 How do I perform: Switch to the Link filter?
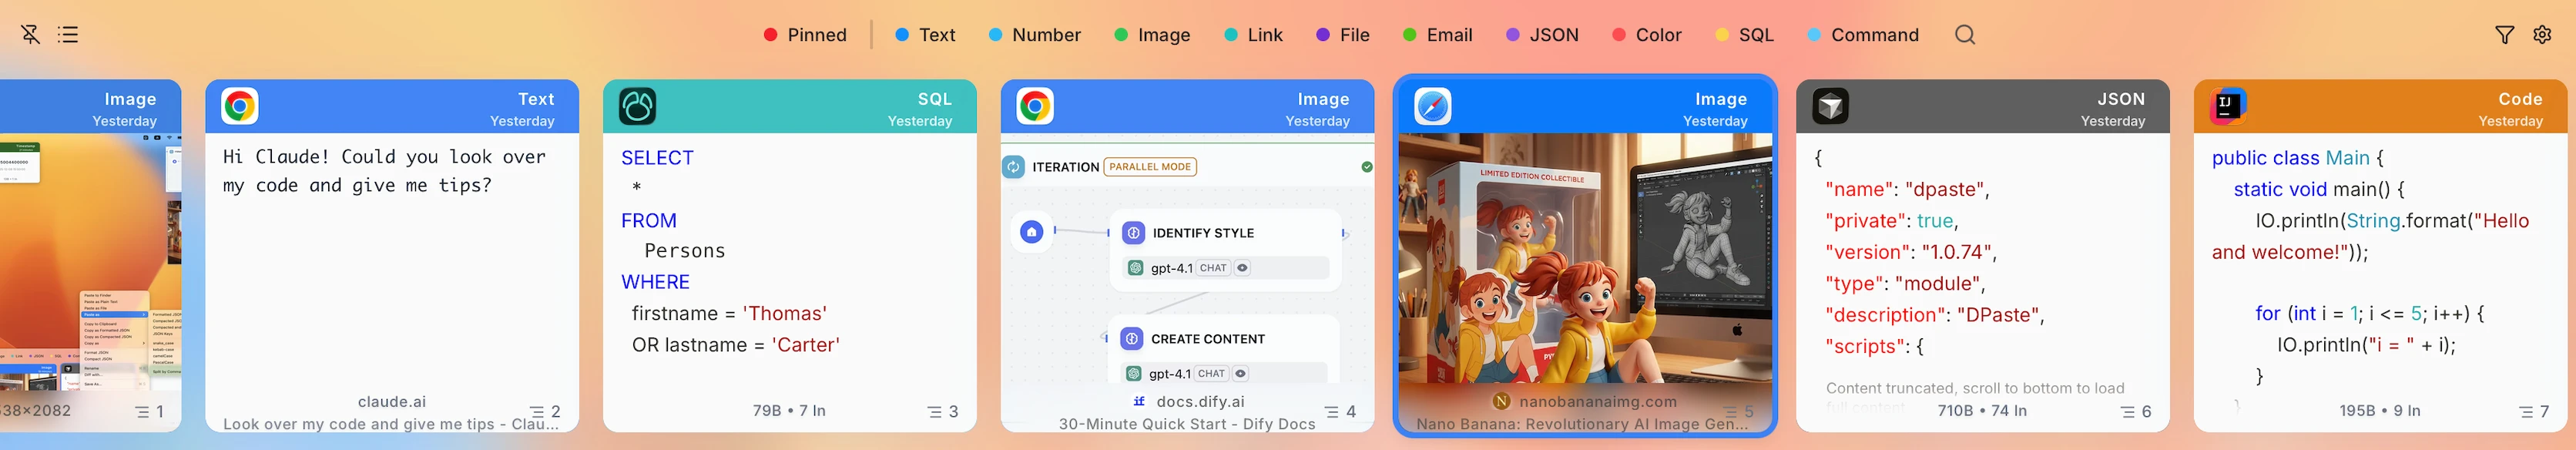click(x=1253, y=35)
